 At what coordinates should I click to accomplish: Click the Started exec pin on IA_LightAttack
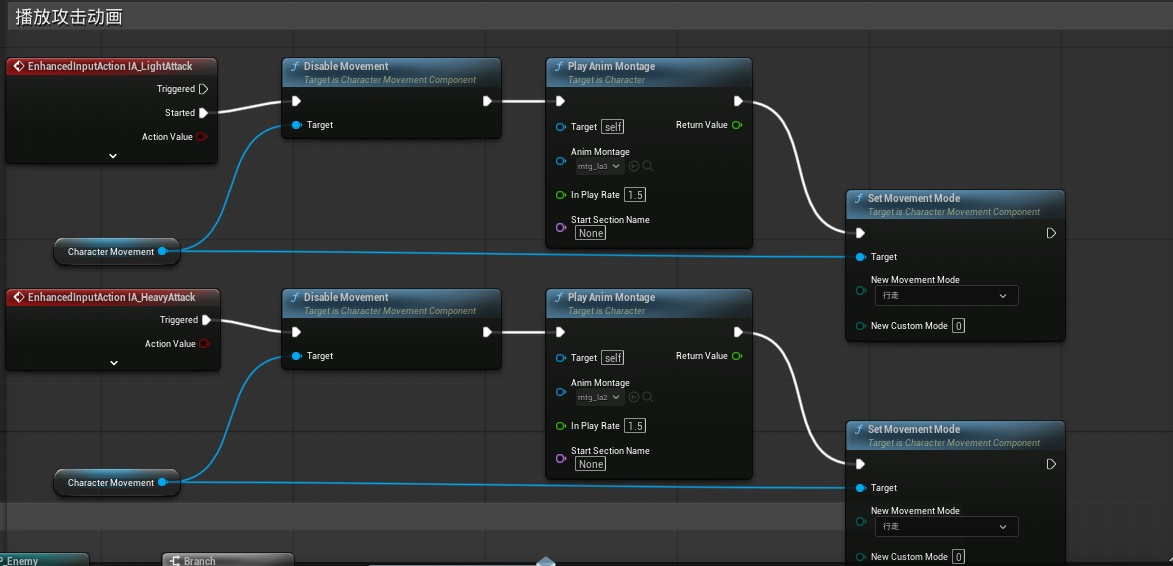204,113
